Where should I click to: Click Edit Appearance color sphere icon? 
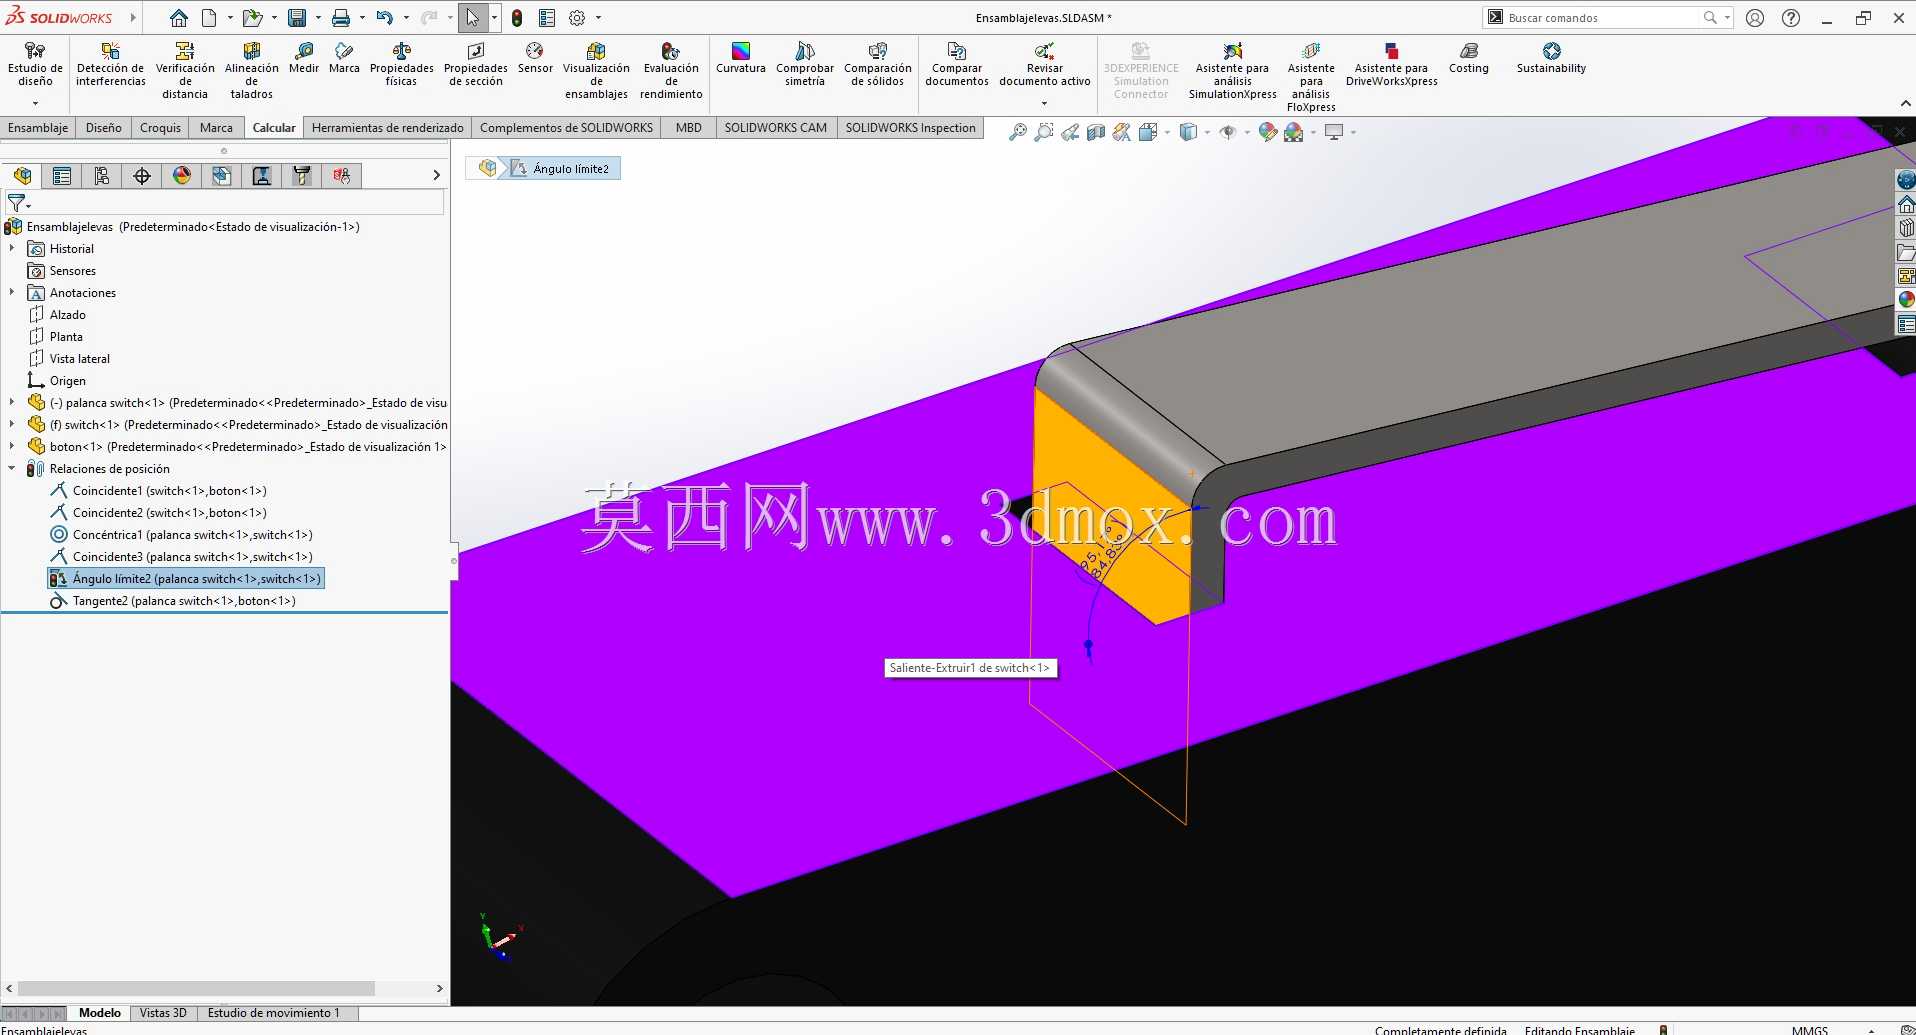click(1268, 132)
